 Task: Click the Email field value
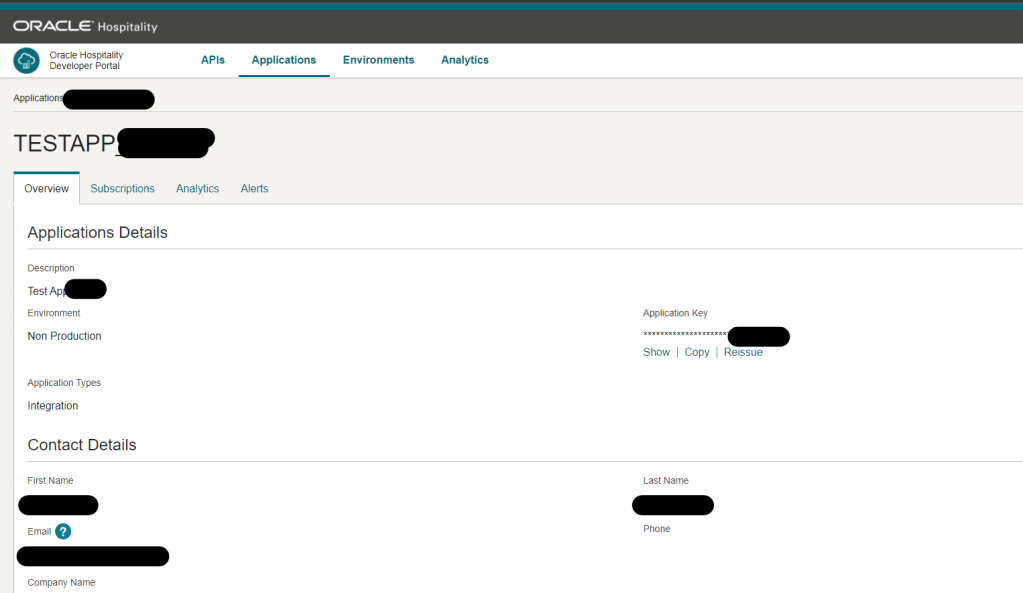93,556
